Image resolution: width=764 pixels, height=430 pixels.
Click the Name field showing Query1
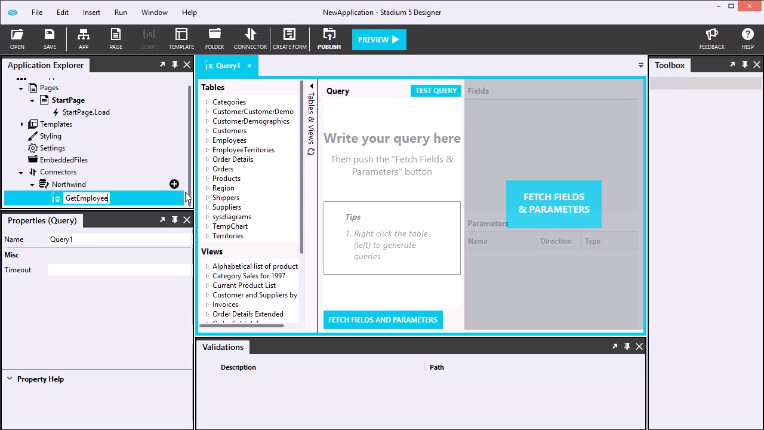coord(119,239)
